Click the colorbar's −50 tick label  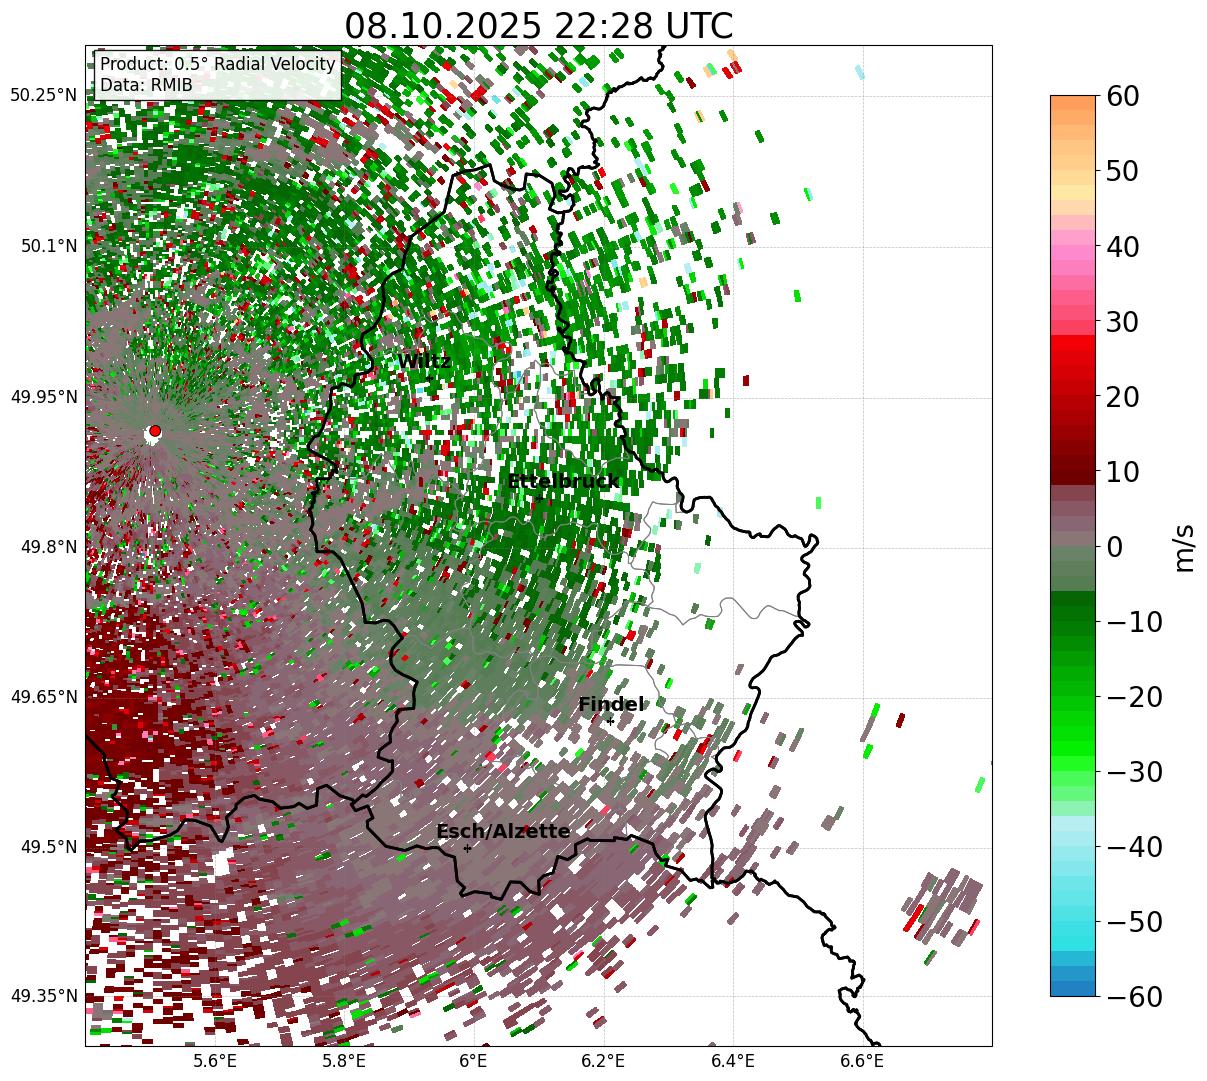point(1133,921)
